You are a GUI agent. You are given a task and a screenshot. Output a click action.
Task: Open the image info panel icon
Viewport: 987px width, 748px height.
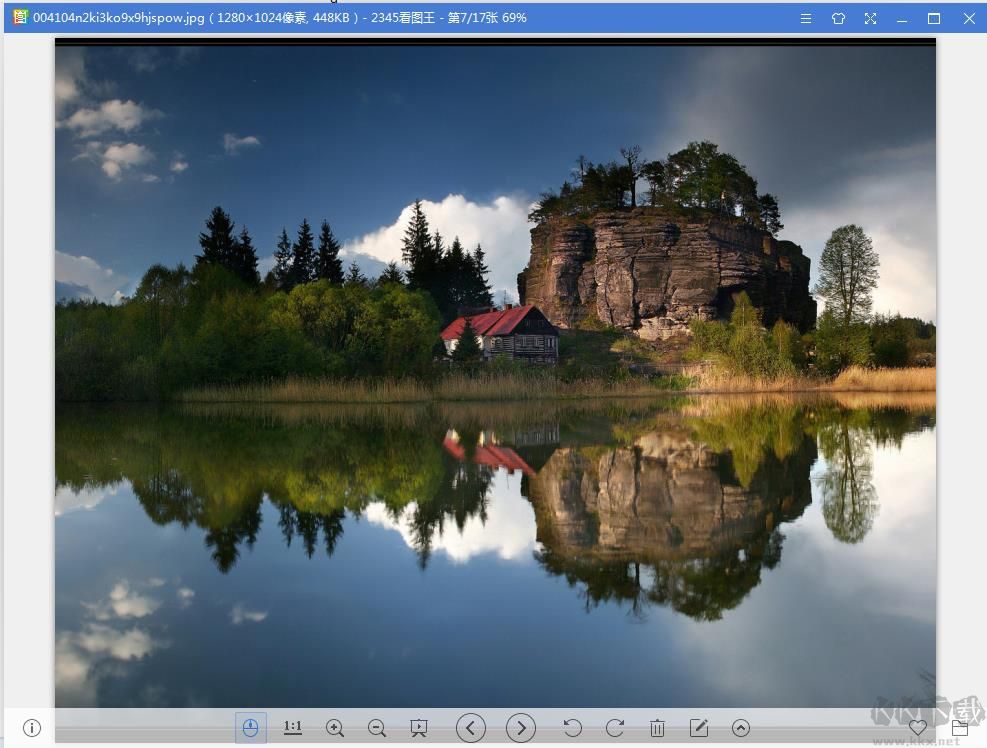pyautogui.click(x=31, y=728)
